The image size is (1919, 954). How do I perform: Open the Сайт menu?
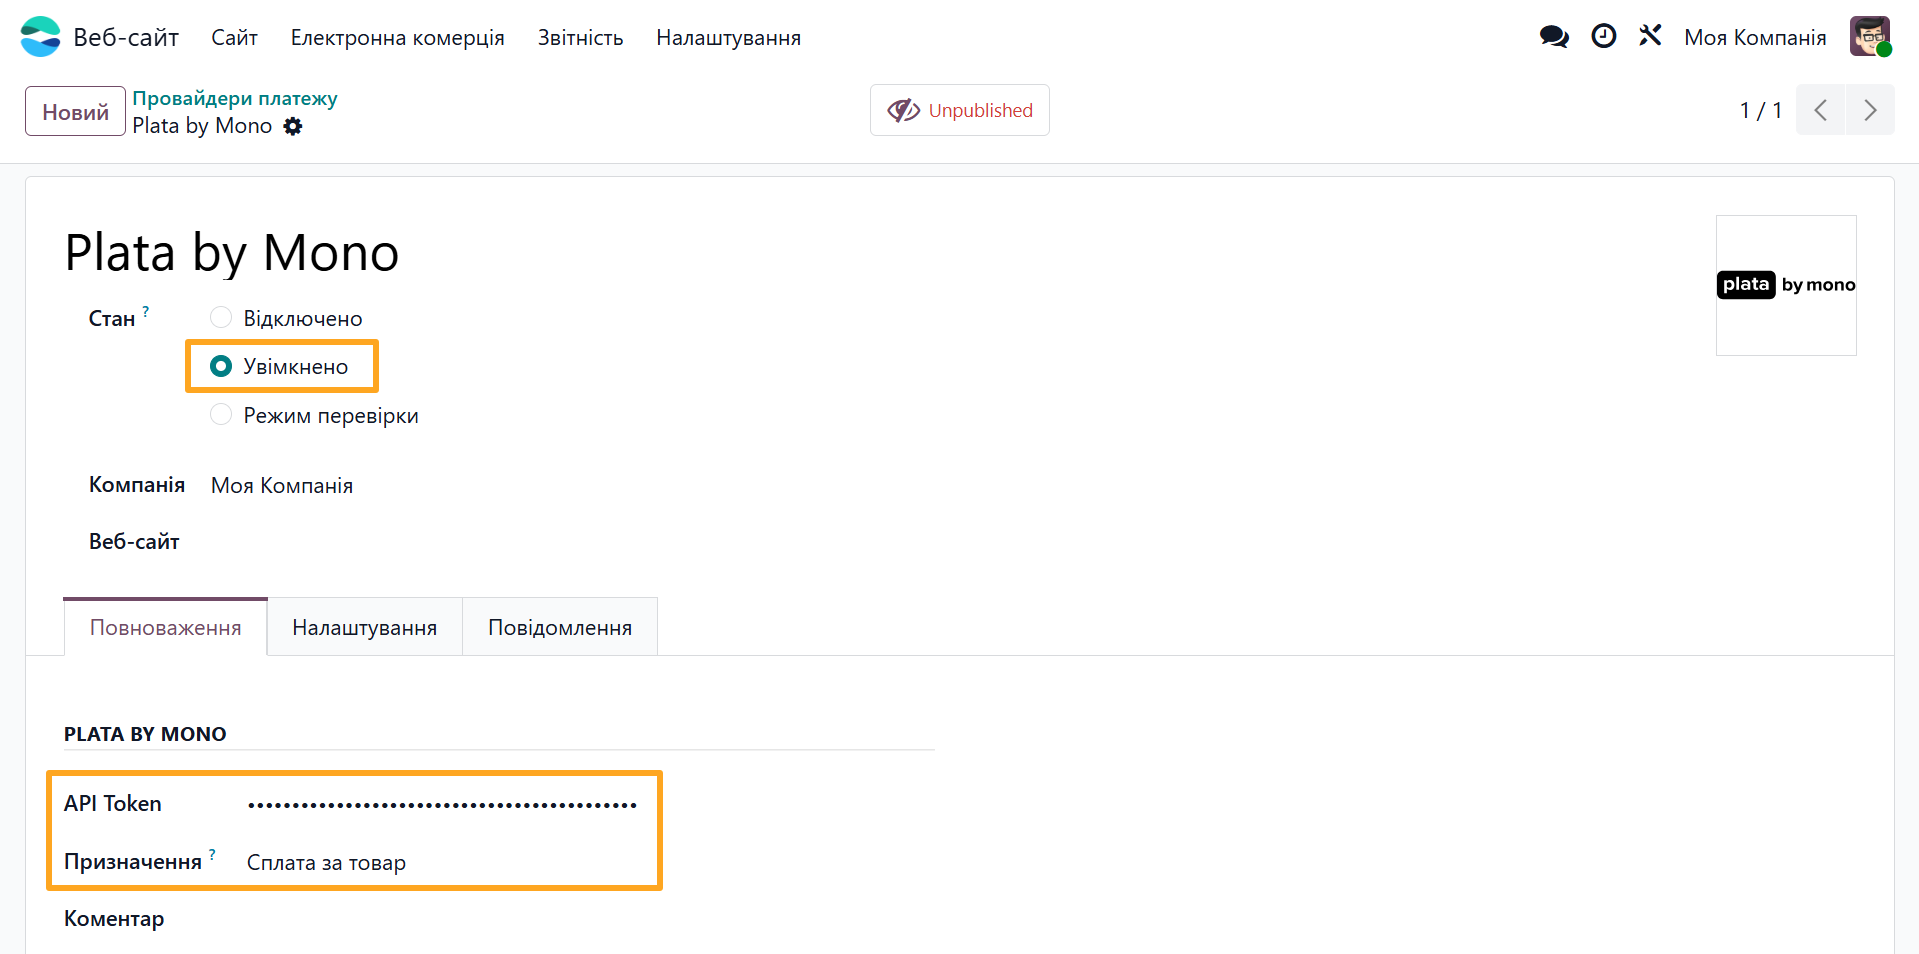[x=234, y=38]
